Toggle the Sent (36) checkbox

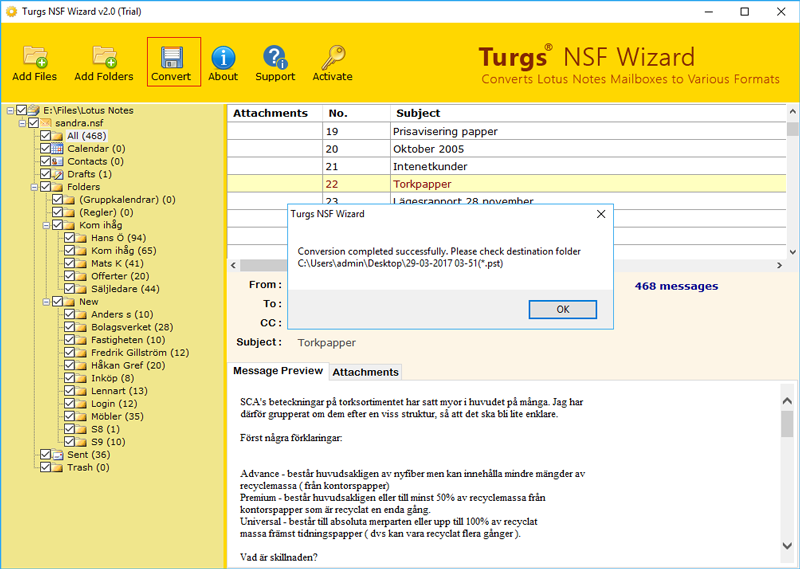pos(45,454)
